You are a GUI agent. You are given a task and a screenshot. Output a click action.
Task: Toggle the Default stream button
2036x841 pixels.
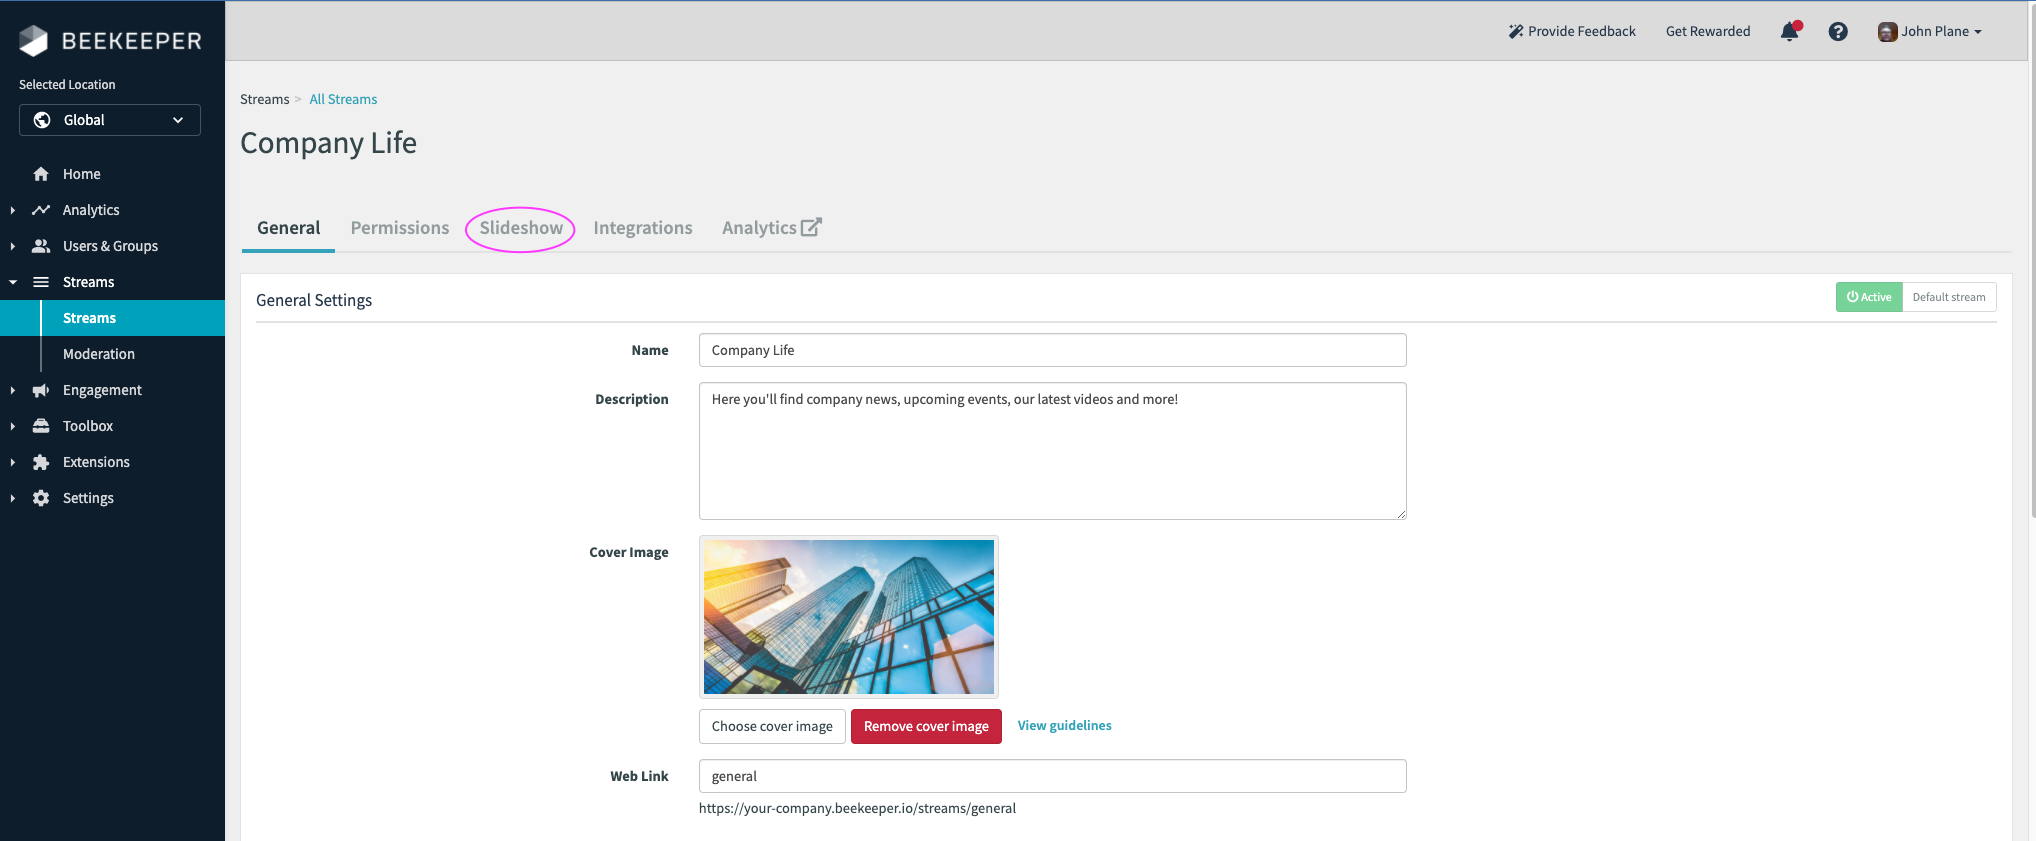click(x=1948, y=297)
